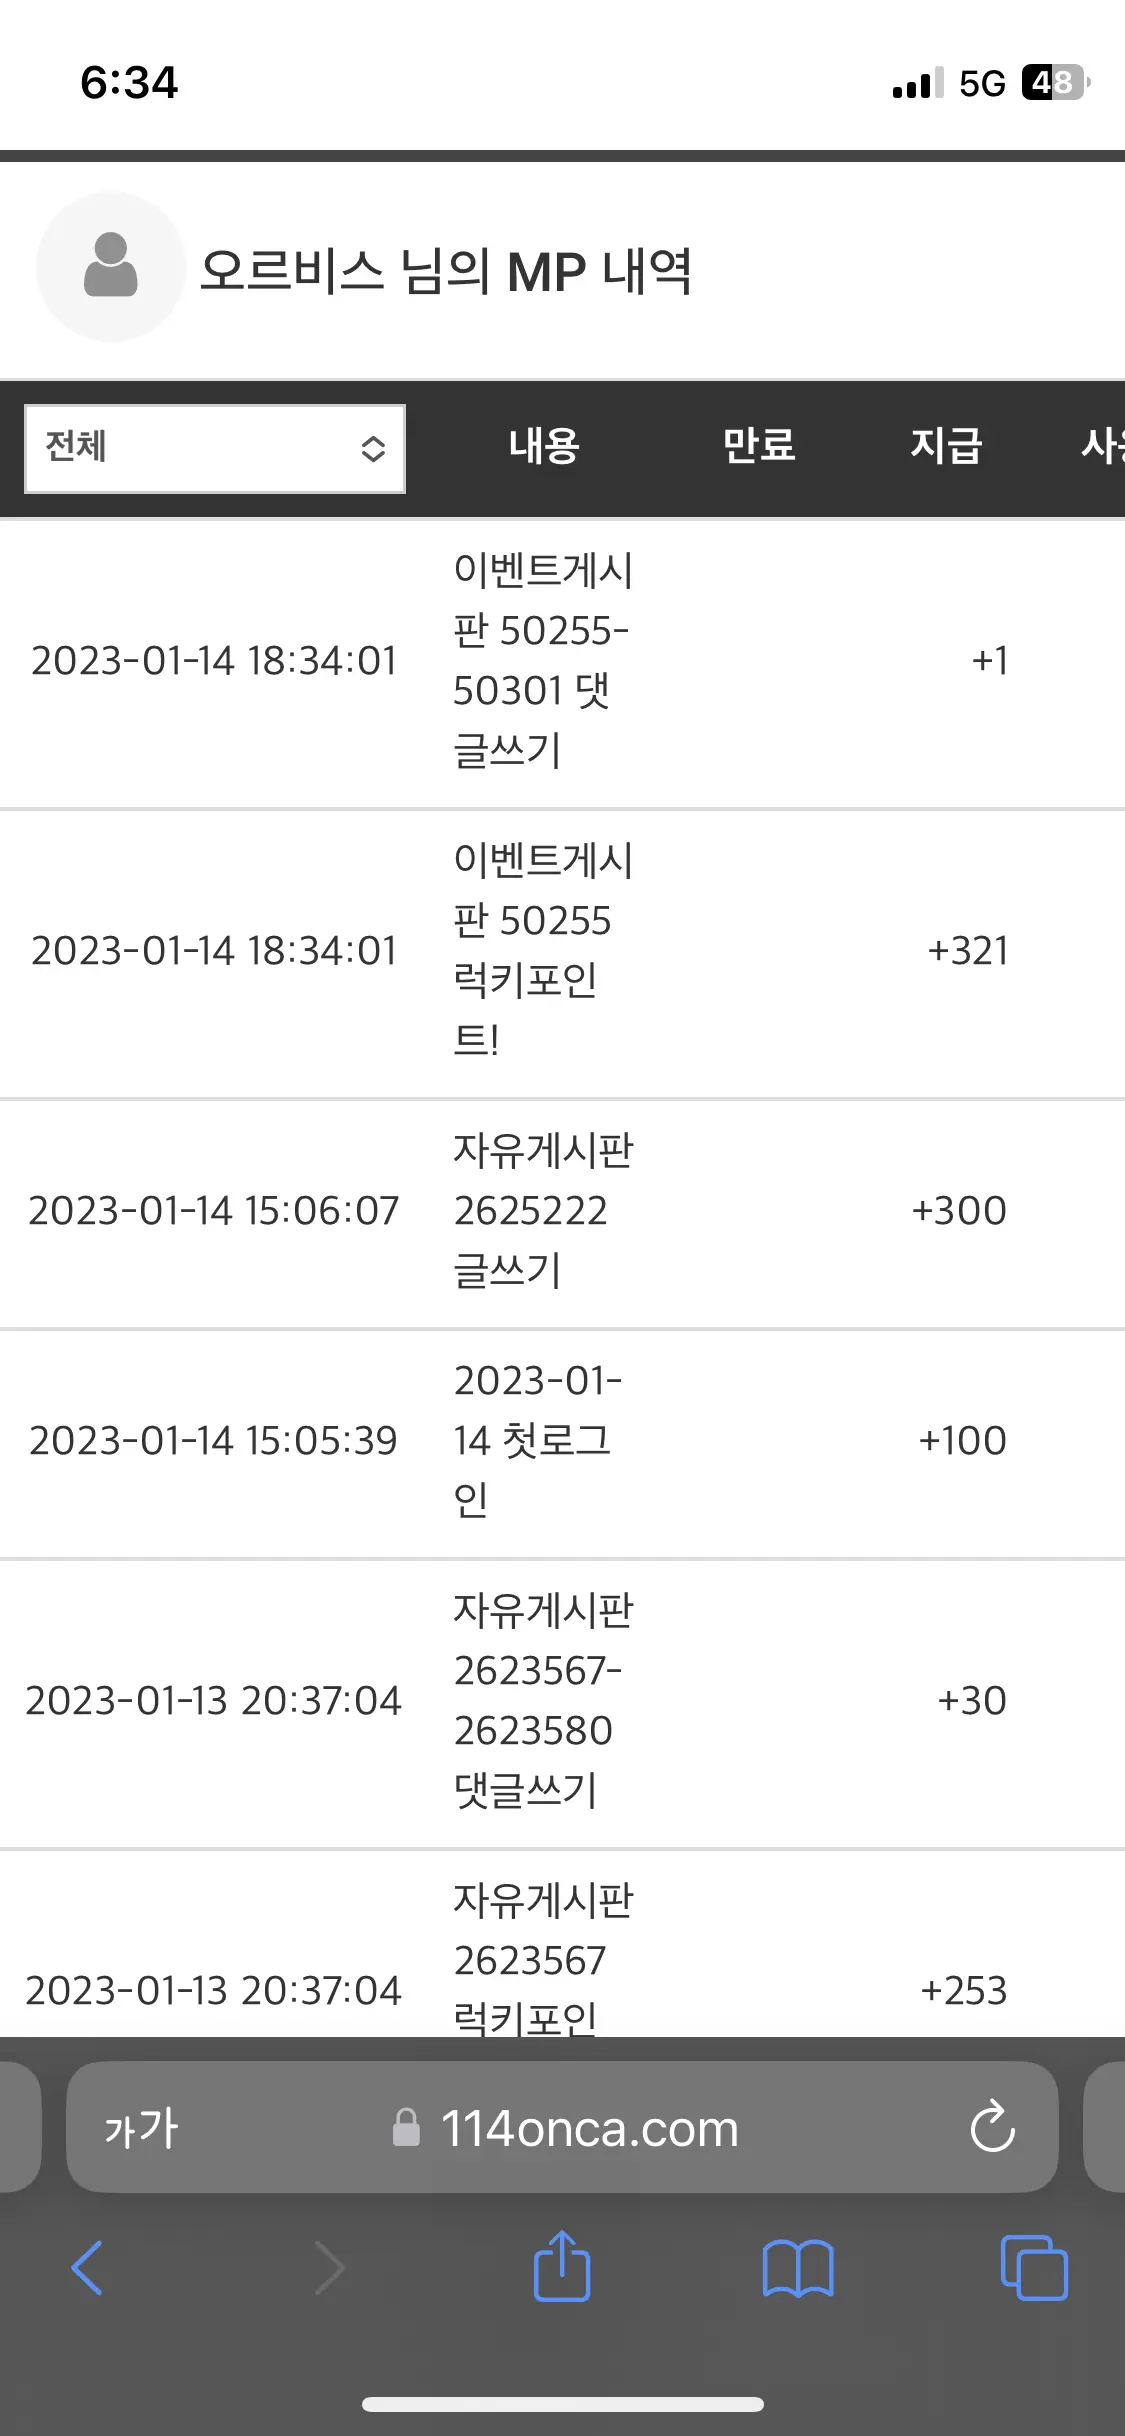1125x2436 pixels.
Task: Tap the home indicator bar
Action: click(x=563, y=2405)
